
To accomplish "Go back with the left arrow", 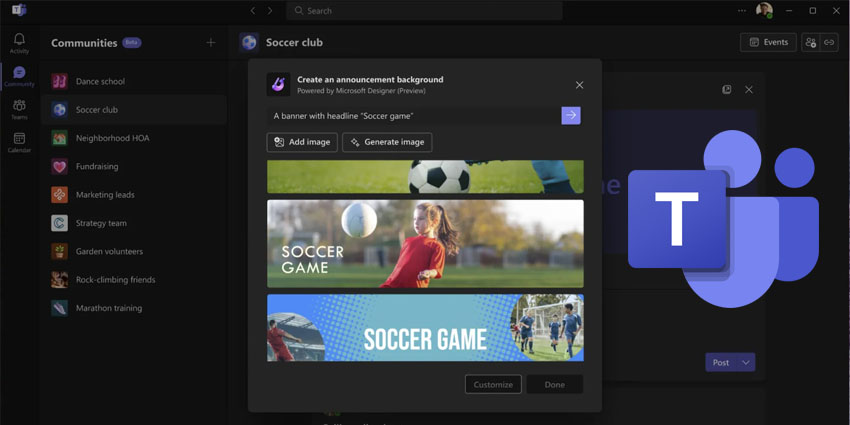I will click(x=253, y=10).
